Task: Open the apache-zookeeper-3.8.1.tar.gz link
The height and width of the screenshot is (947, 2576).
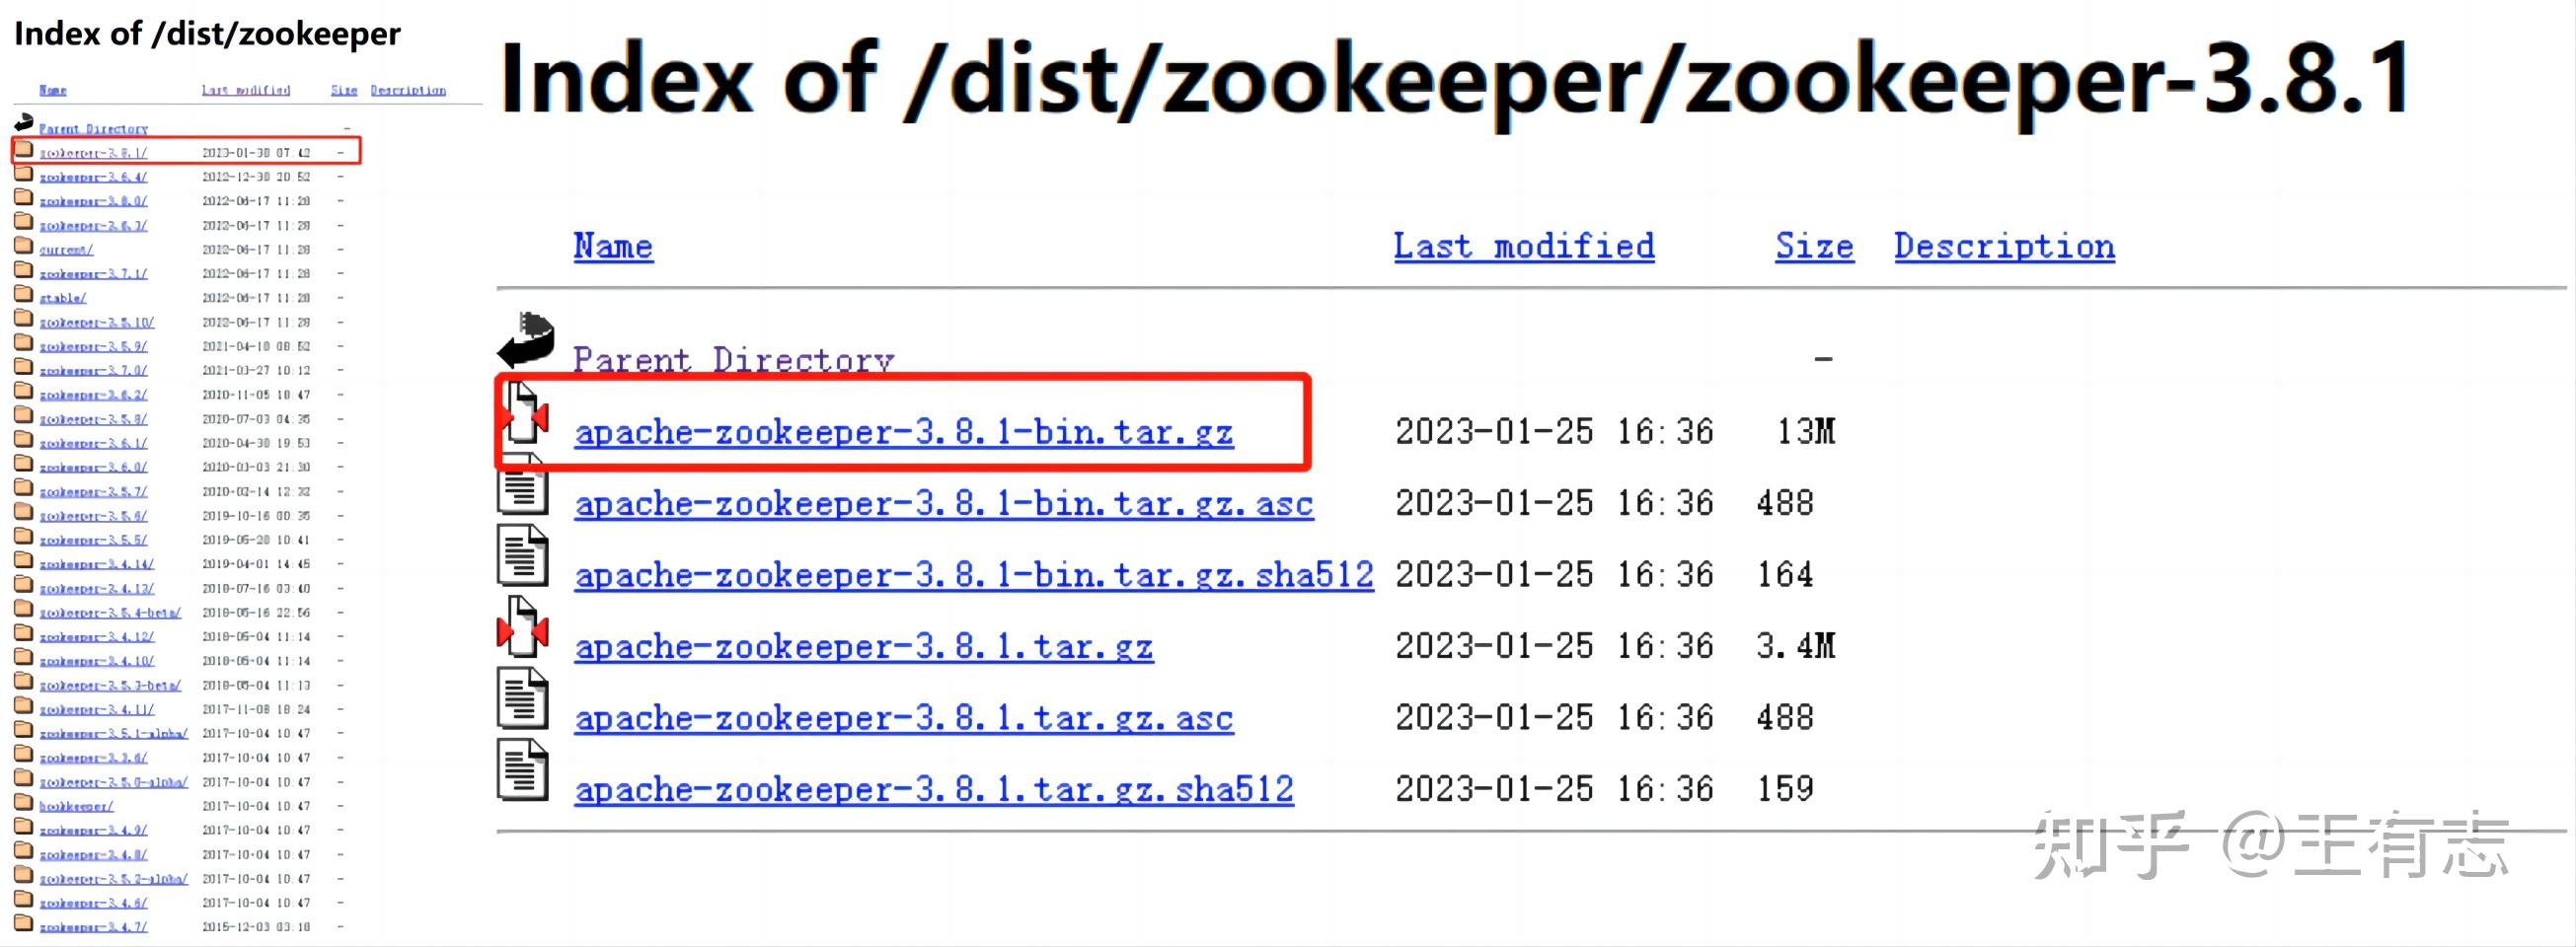Action: [x=864, y=647]
